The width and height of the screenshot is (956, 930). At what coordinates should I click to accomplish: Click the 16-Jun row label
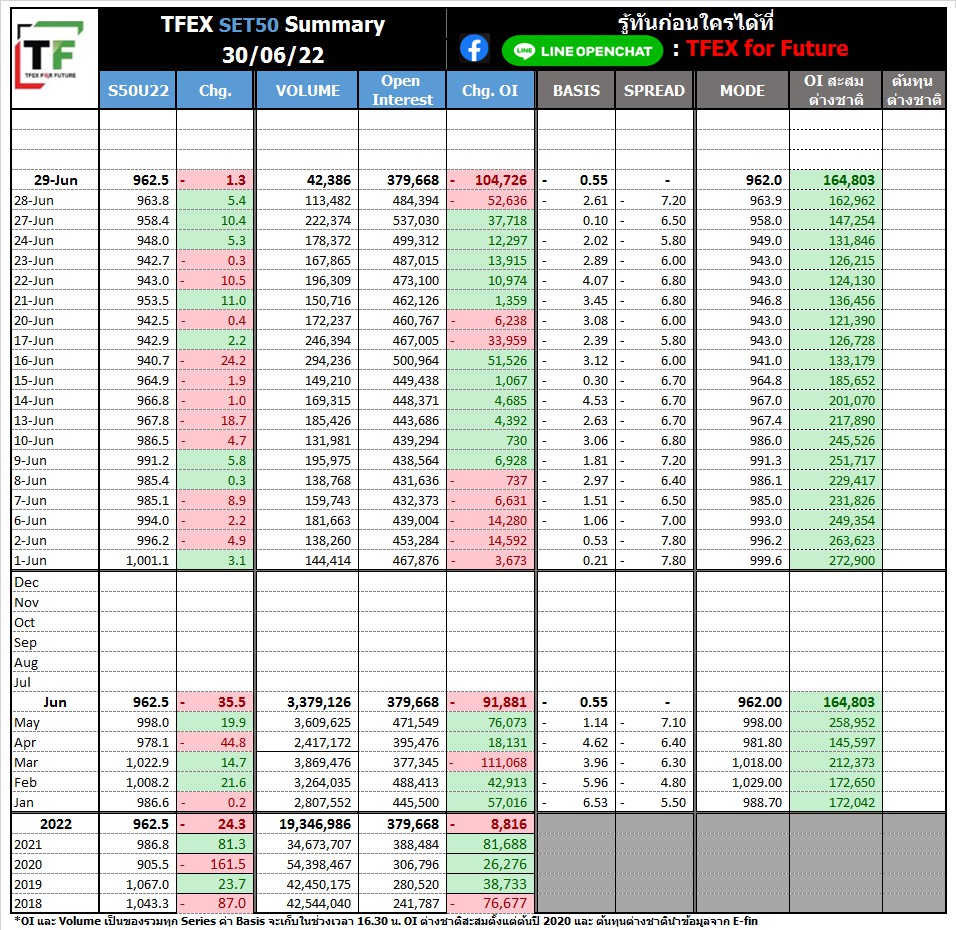(34, 360)
